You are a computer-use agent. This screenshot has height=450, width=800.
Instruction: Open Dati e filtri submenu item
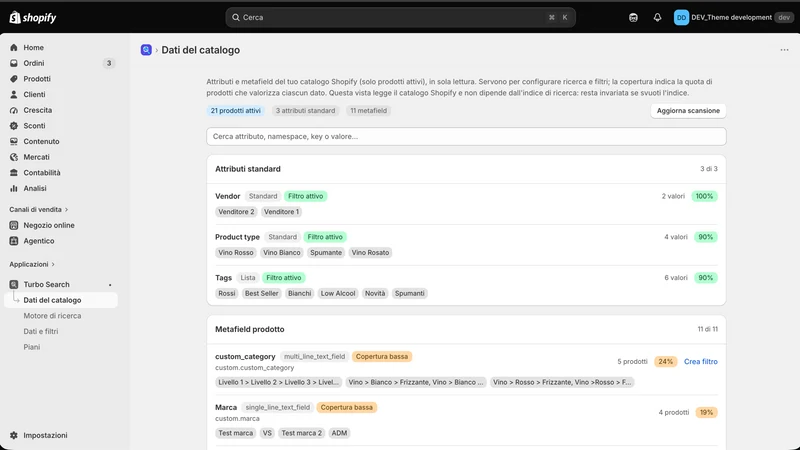pyautogui.click(x=41, y=331)
